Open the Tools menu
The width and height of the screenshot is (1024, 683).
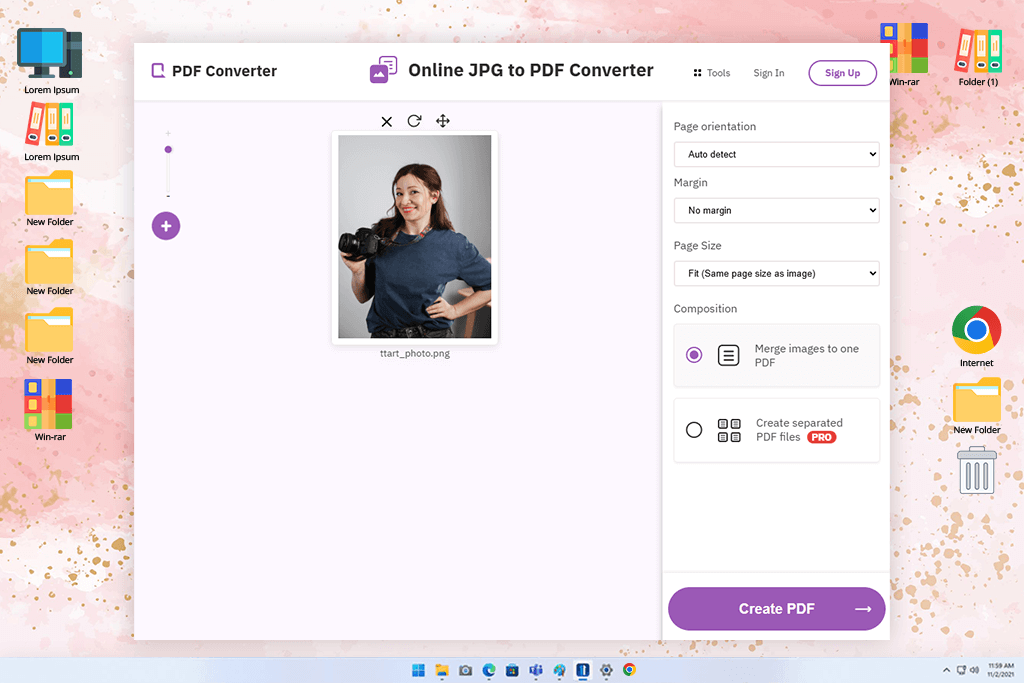[712, 73]
